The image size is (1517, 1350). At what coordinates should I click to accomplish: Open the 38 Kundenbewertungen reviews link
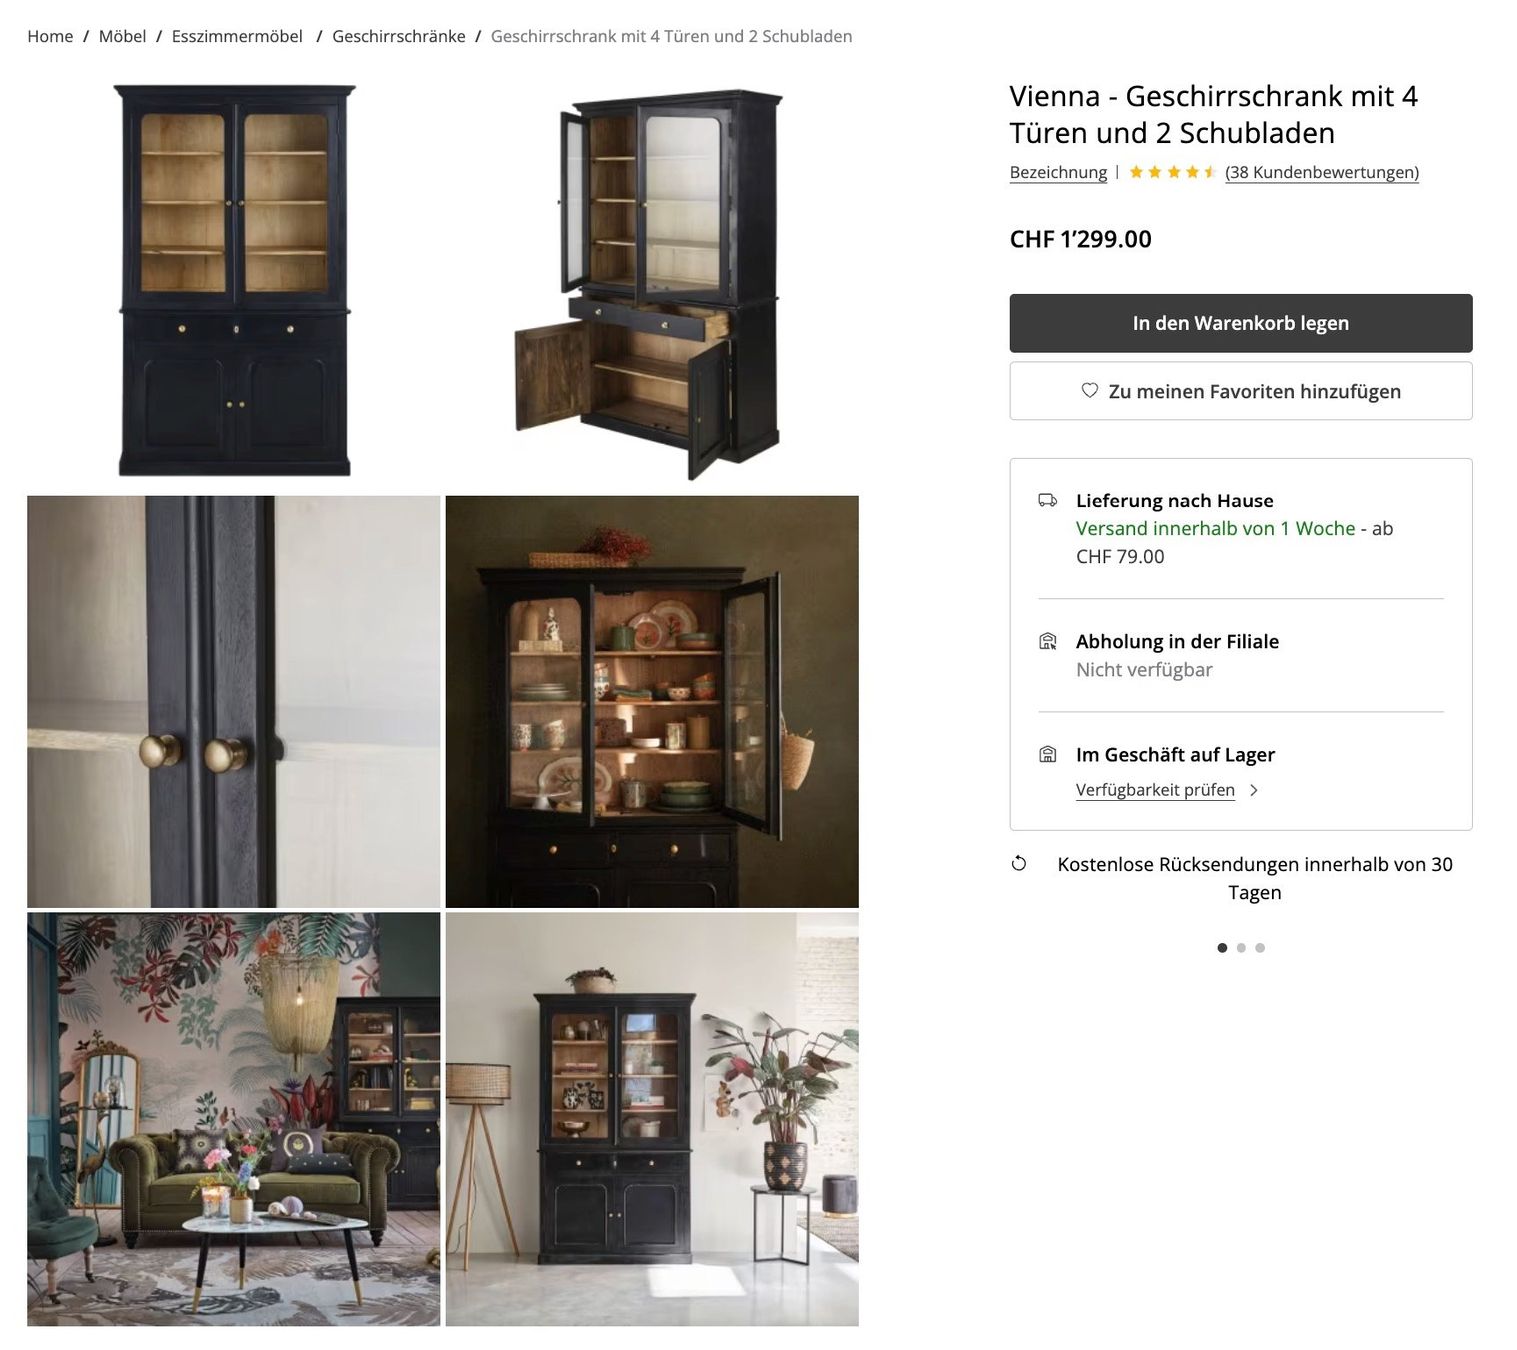tap(1322, 172)
